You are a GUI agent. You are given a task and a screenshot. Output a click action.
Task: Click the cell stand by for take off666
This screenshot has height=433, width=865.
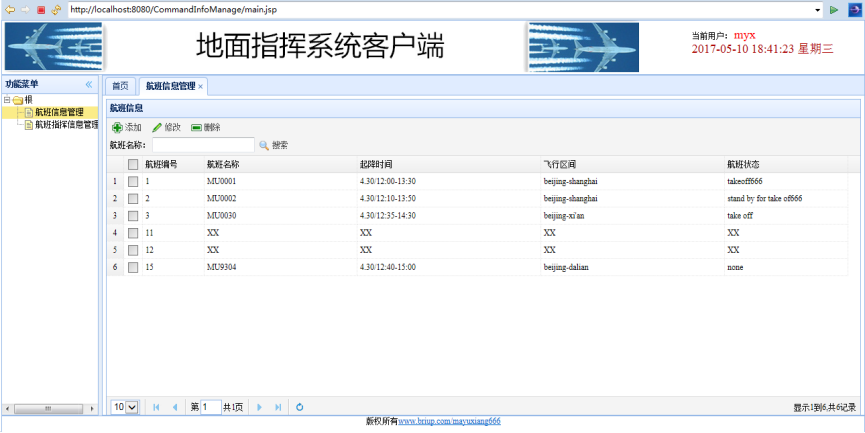[x=765, y=199]
